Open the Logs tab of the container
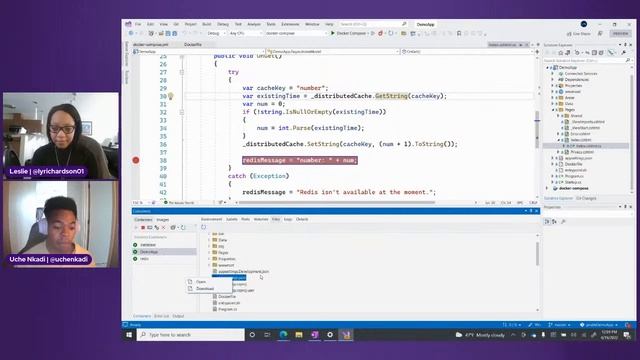 coord(288,219)
